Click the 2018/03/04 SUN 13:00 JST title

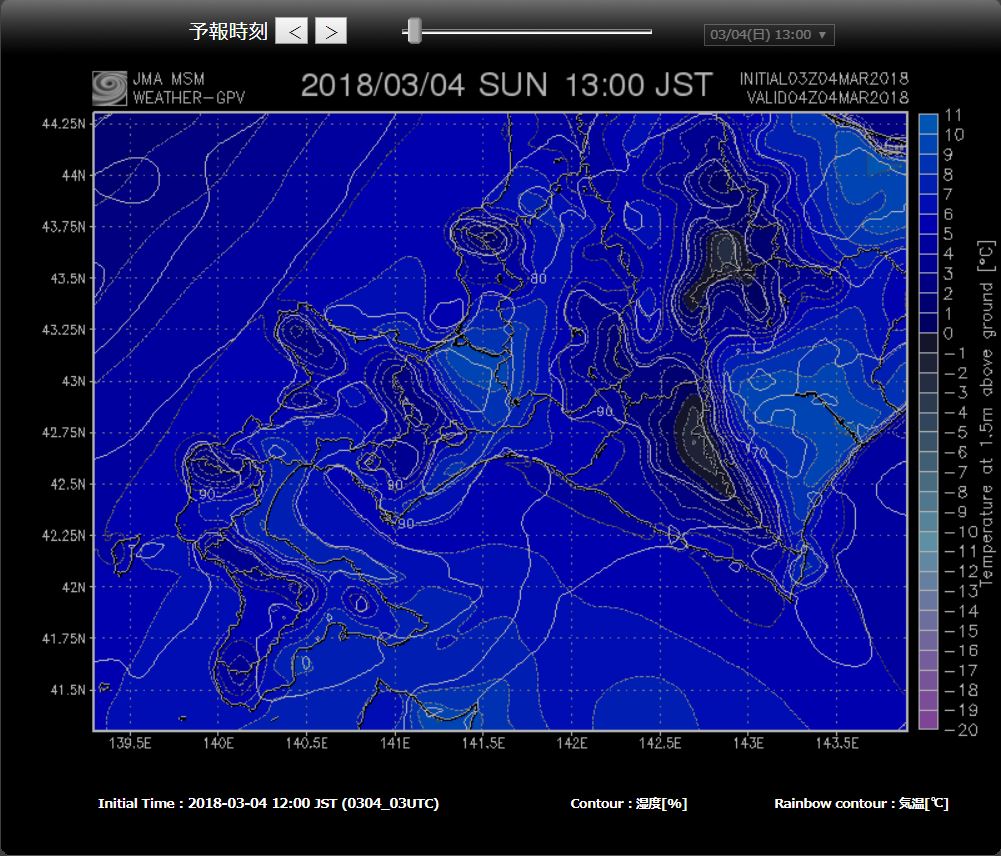click(507, 85)
